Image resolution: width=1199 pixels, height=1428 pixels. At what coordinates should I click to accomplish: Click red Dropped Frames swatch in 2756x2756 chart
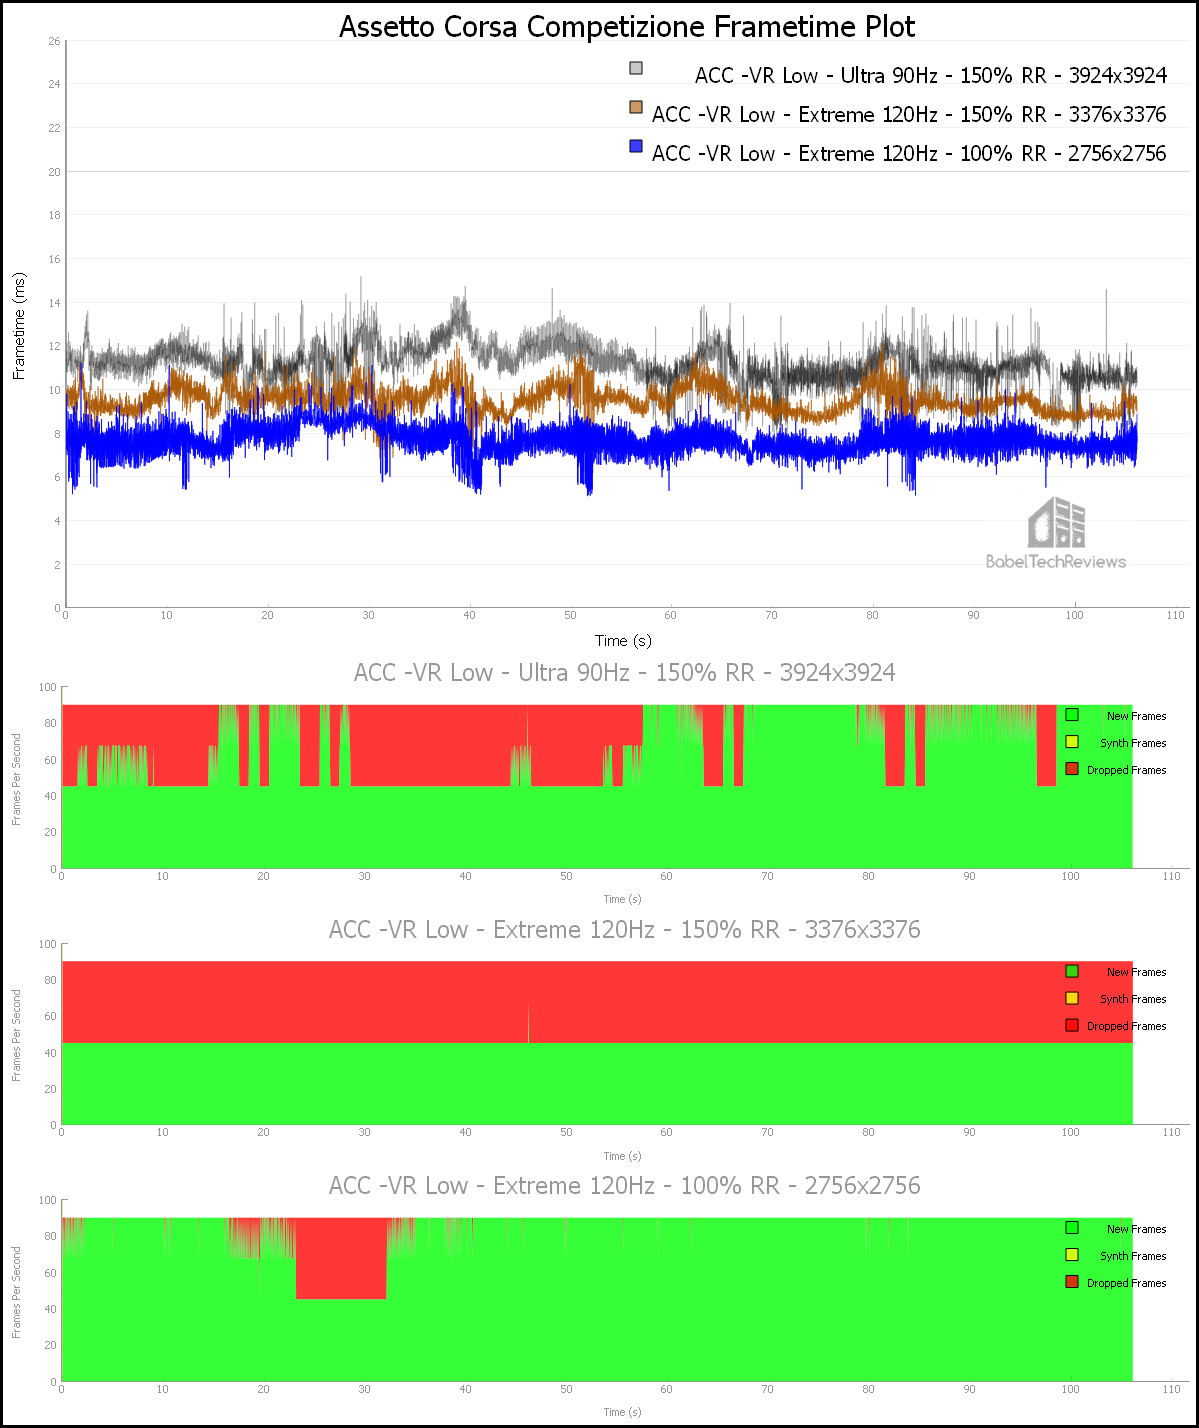tap(1072, 1282)
